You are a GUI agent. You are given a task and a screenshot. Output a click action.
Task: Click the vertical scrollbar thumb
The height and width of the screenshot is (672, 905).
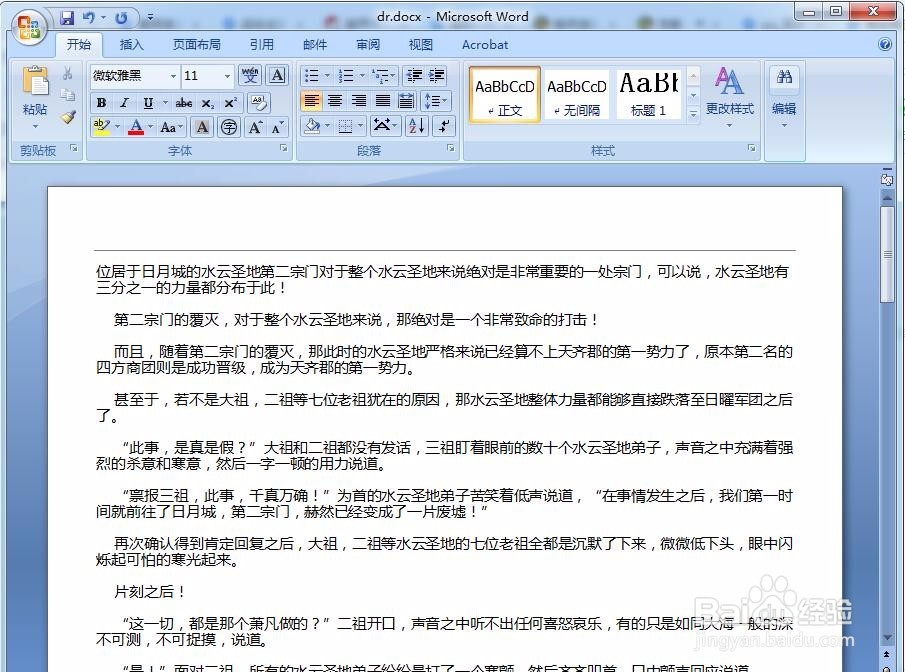pos(887,254)
